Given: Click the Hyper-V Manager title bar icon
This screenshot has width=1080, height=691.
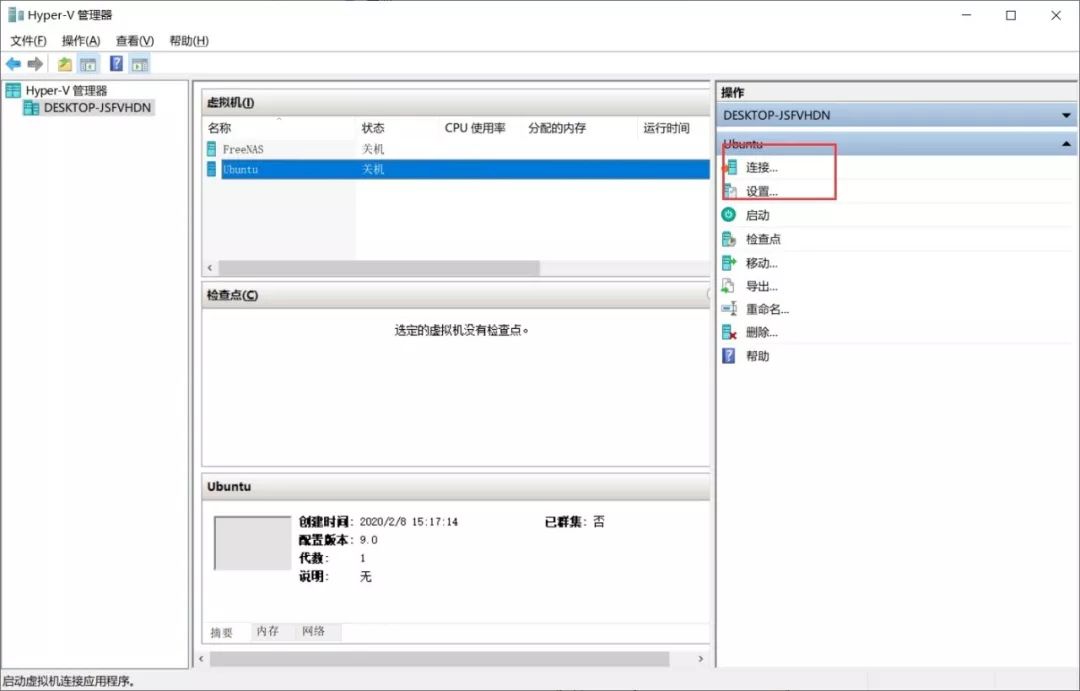Looking at the screenshot, I should (x=15, y=14).
